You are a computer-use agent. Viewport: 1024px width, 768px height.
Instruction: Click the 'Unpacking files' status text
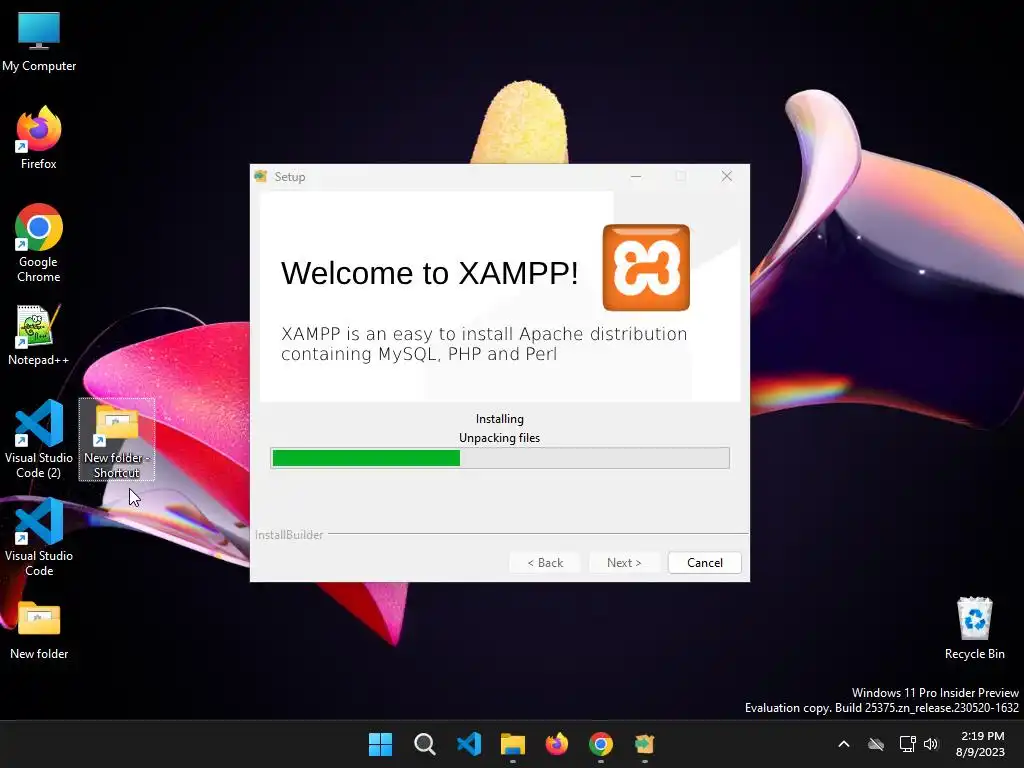(500, 438)
